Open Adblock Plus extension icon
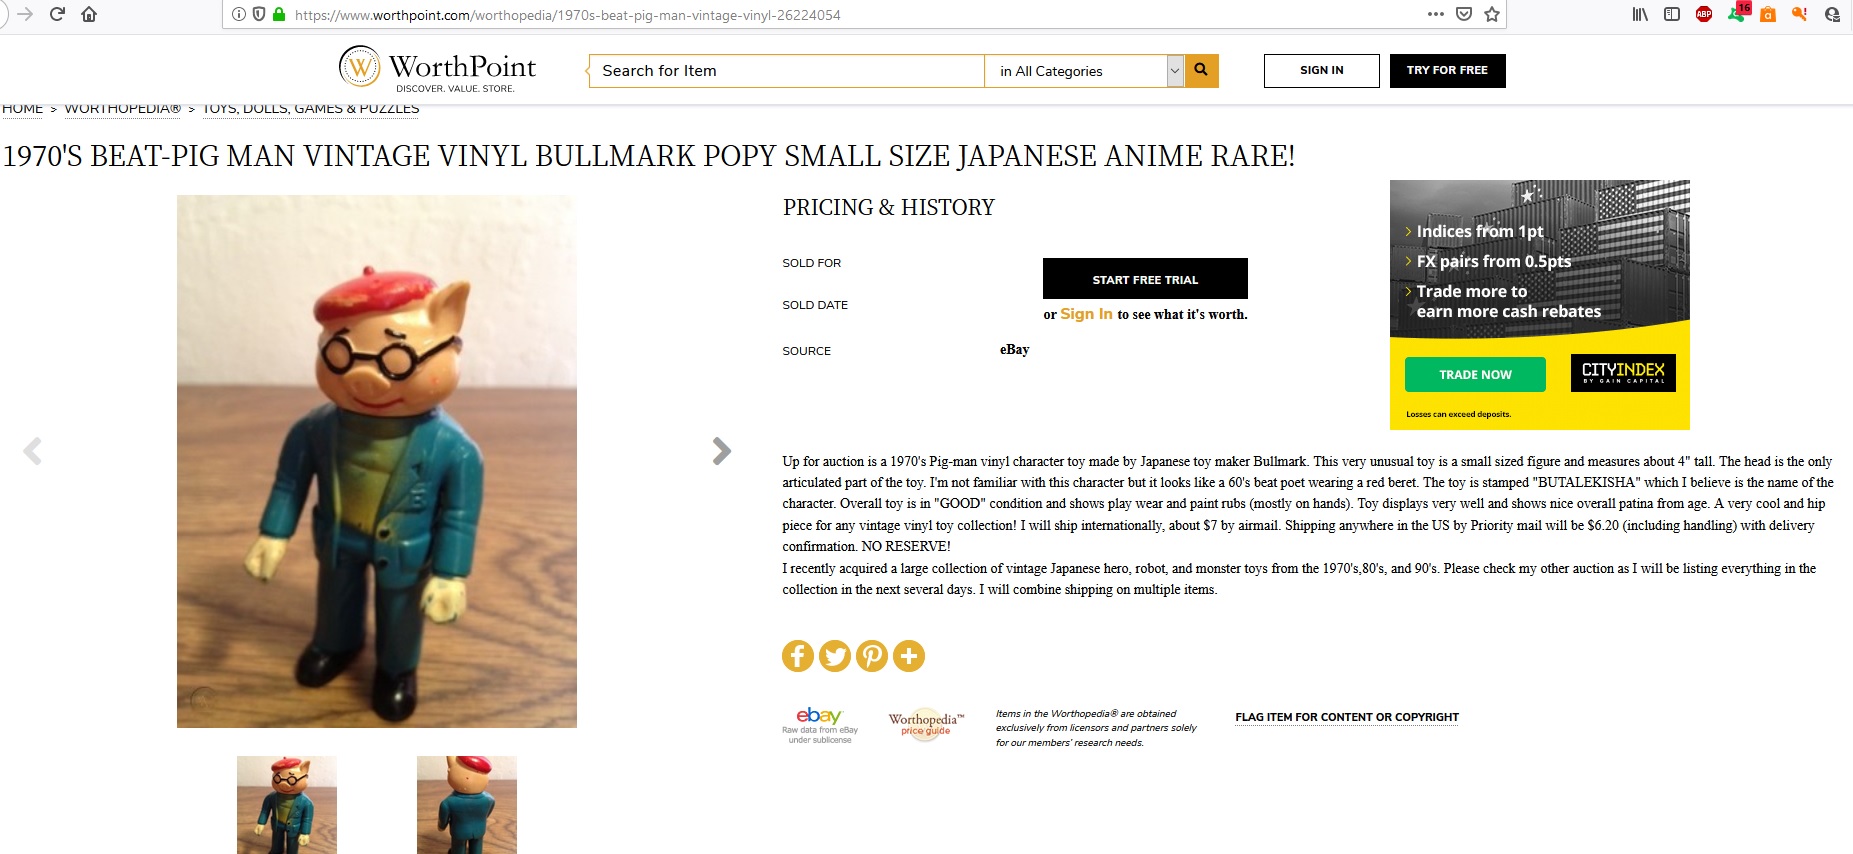 (1704, 14)
